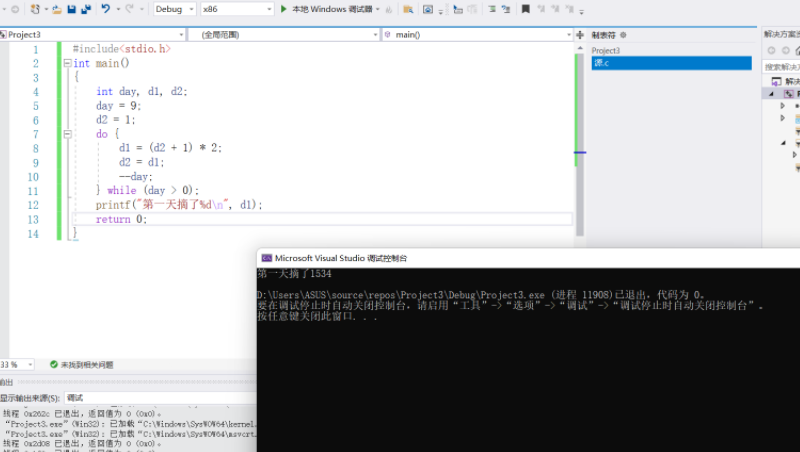
Task: Click the navigate forward arrow in toolbar
Action: (x=15, y=9)
